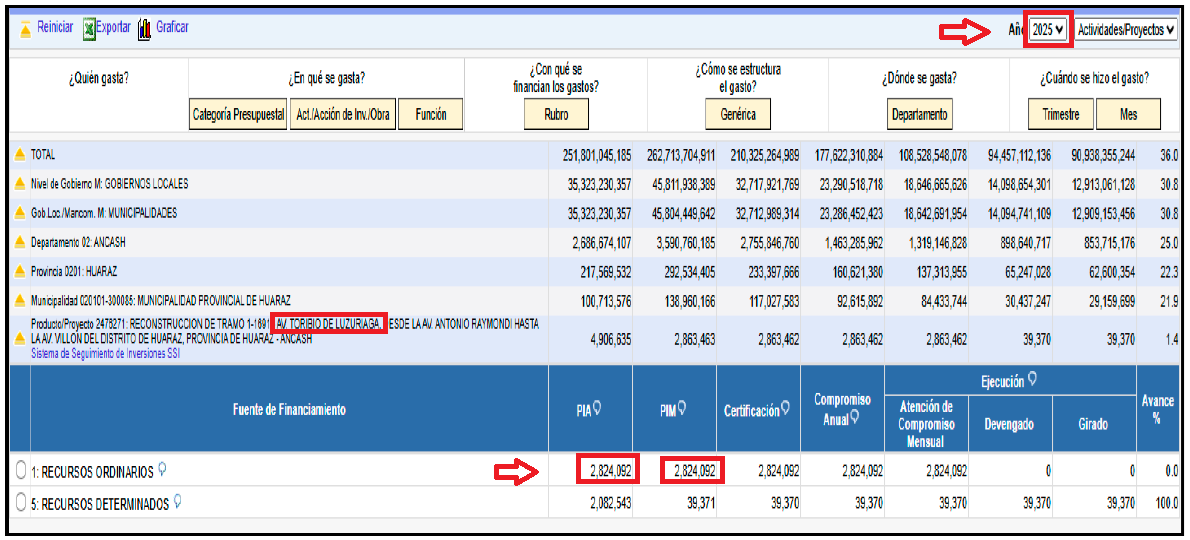Click the Trimestre button
Screen dimensions: 1190x540
[1061, 115]
